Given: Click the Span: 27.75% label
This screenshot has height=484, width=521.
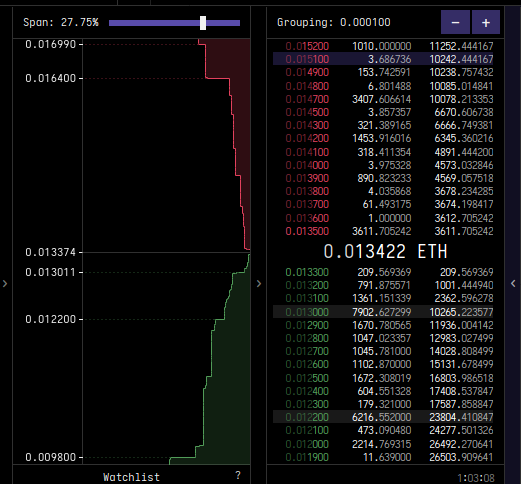Looking at the screenshot, I should coord(61,22).
